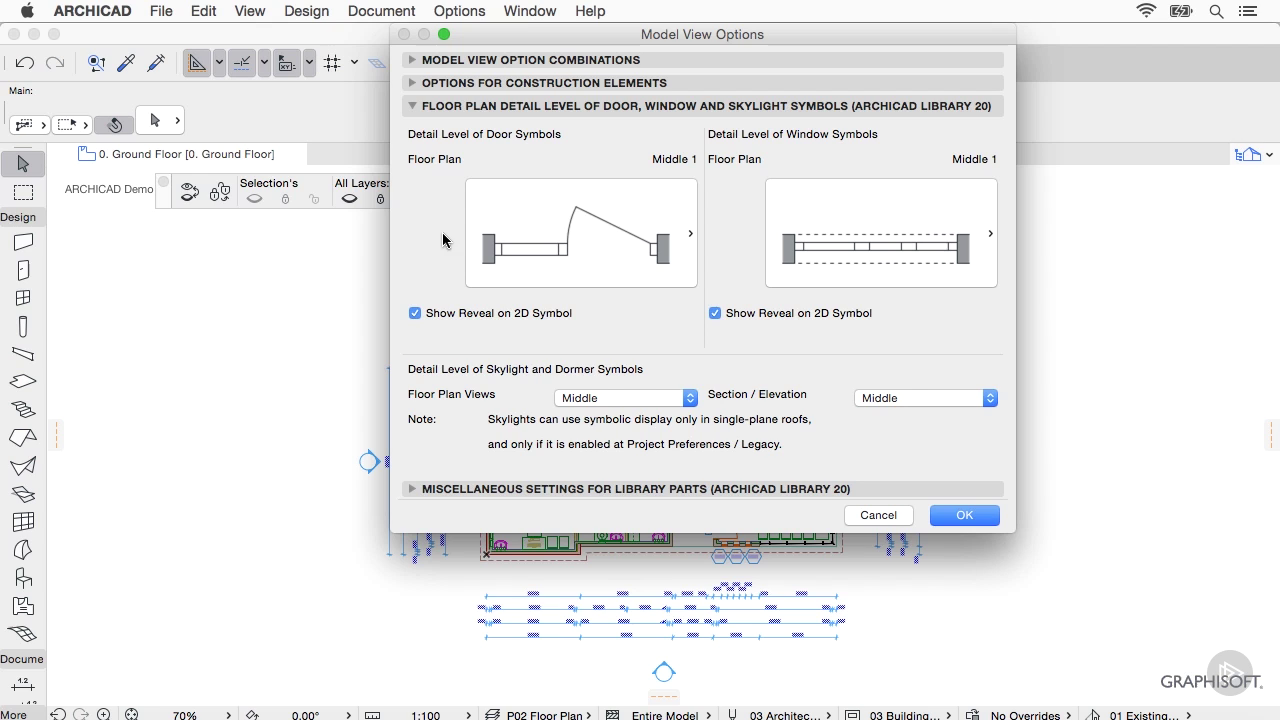The image size is (1280, 720).
Task: Open the View menu
Action: pos(250,11)
